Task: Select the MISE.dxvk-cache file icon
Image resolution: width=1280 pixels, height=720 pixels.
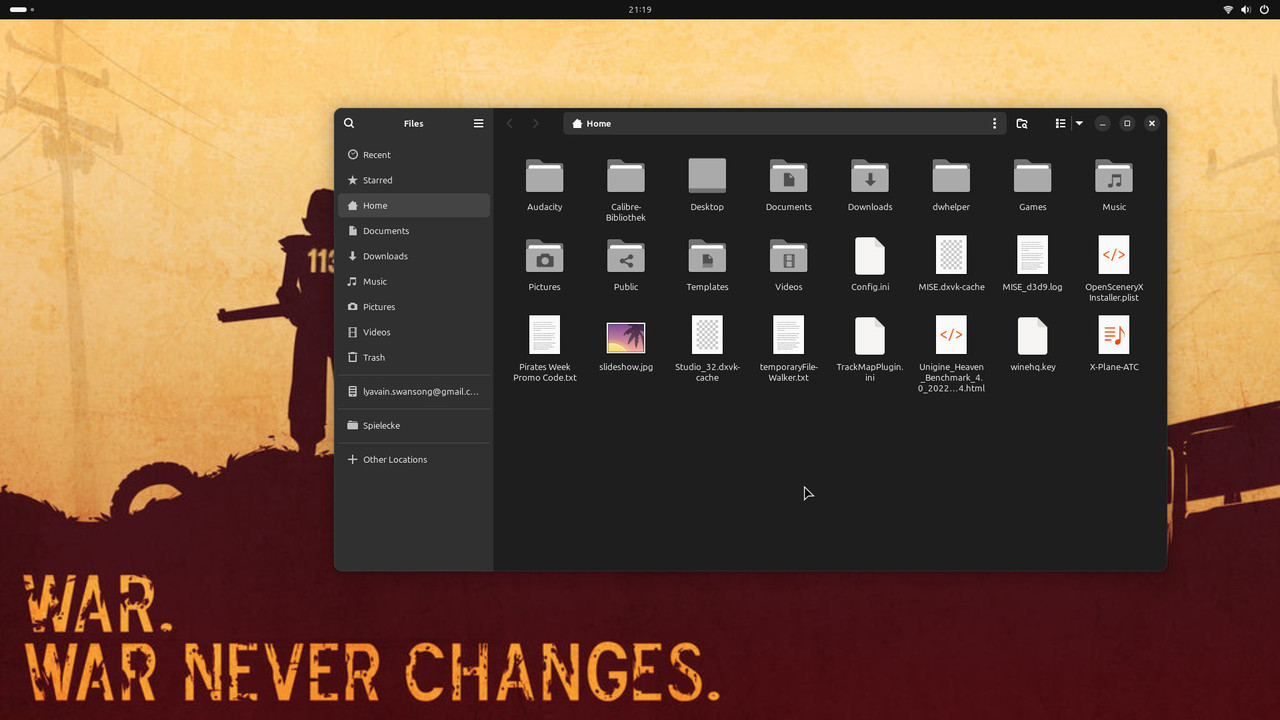Action: pos(951,255)
